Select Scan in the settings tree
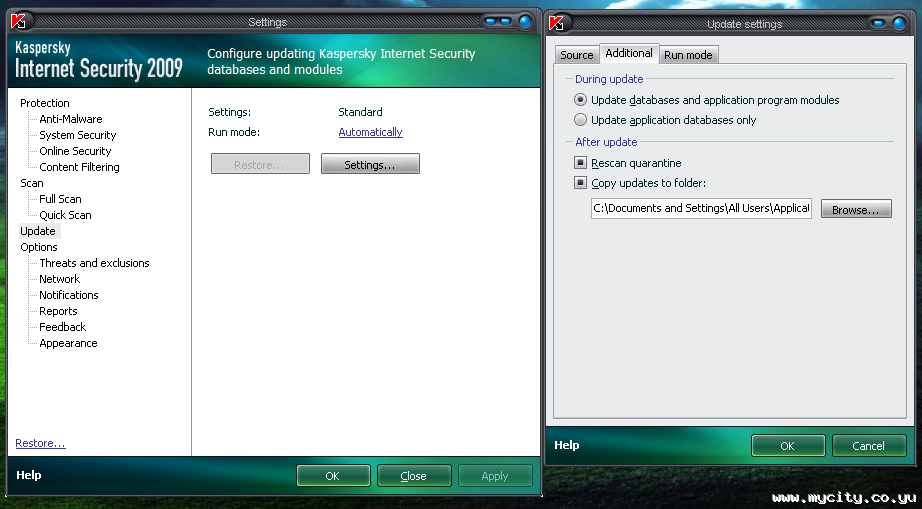922x509 pixels. pos(32,183)
